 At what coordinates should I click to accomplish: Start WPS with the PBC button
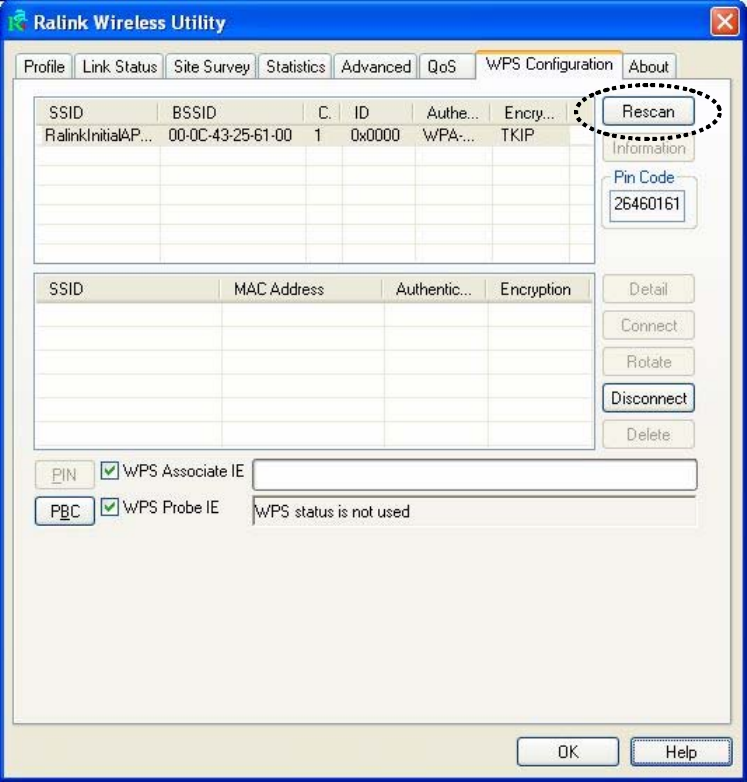64,511
